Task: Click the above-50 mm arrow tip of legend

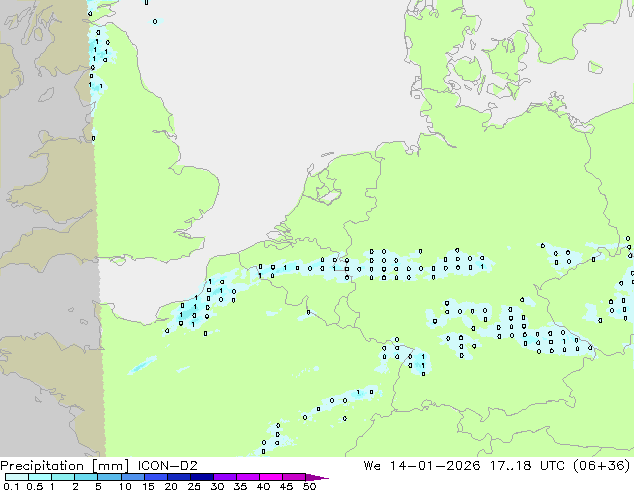Action: click(317, 477)
